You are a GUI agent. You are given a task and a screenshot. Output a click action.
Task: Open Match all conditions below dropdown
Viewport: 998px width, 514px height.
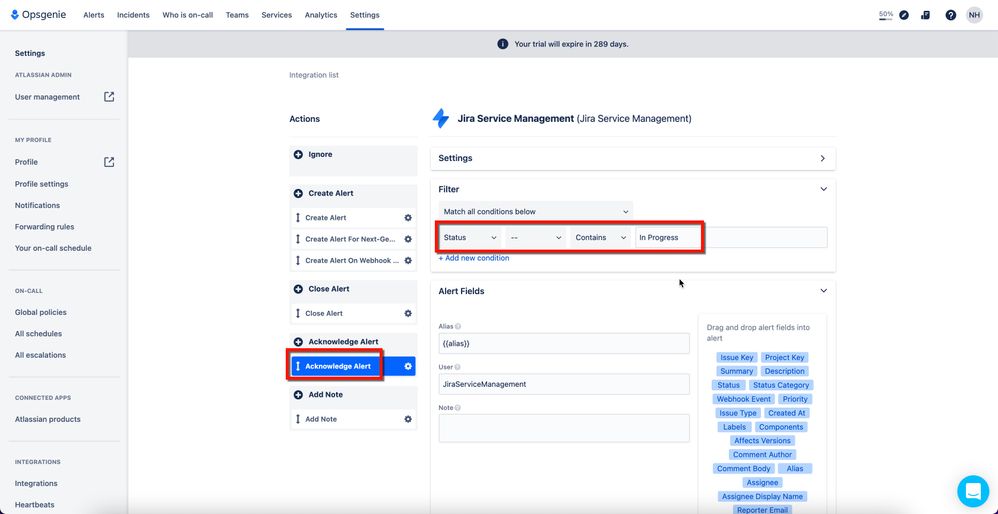(x=536, y=211)
